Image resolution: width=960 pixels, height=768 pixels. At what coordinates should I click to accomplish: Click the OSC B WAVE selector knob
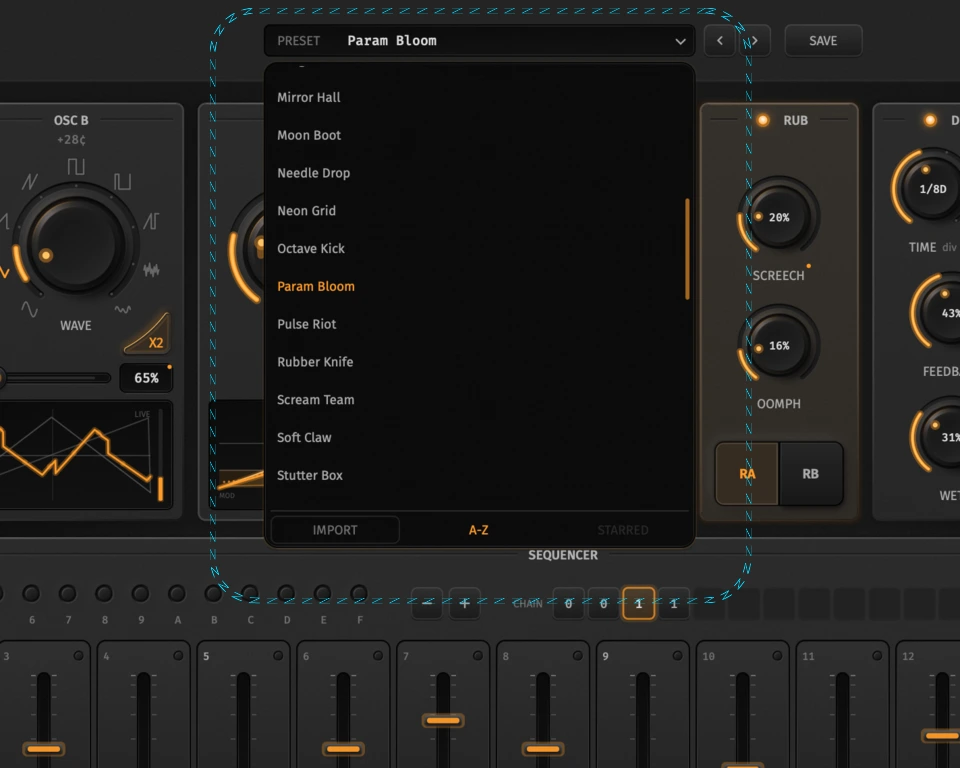(77, 244)
